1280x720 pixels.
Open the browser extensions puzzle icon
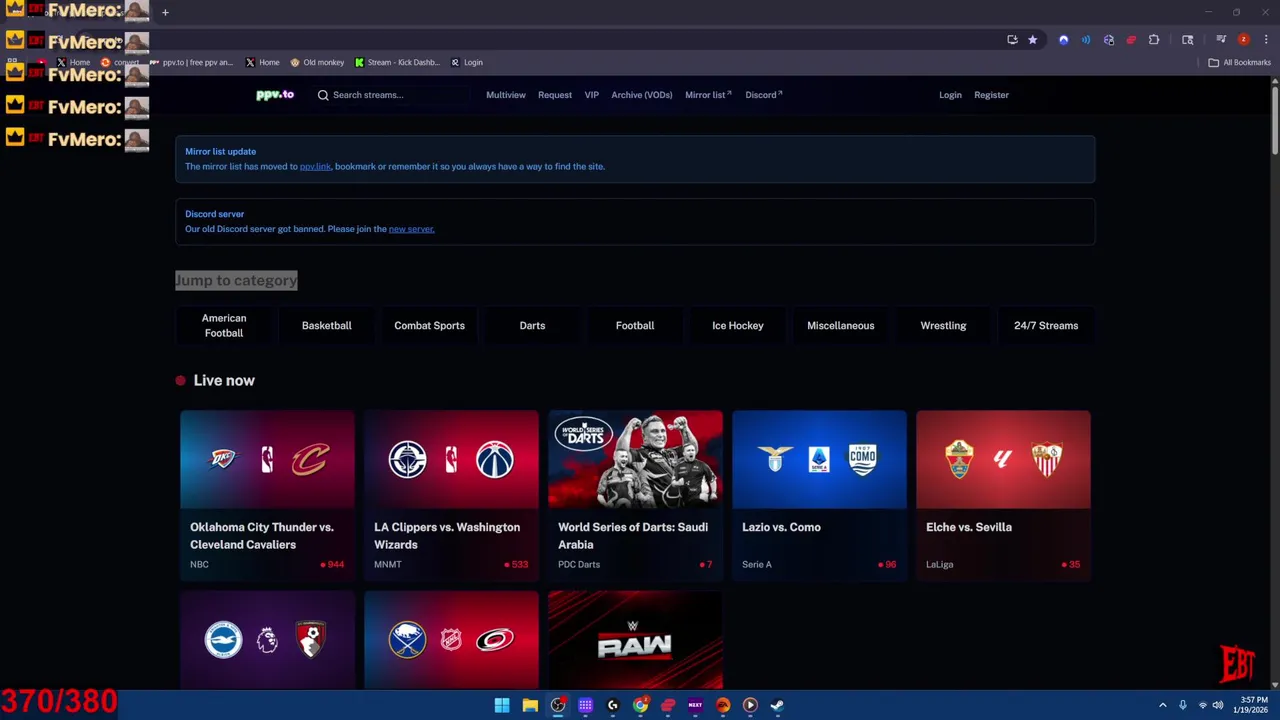pos(1154,40)
